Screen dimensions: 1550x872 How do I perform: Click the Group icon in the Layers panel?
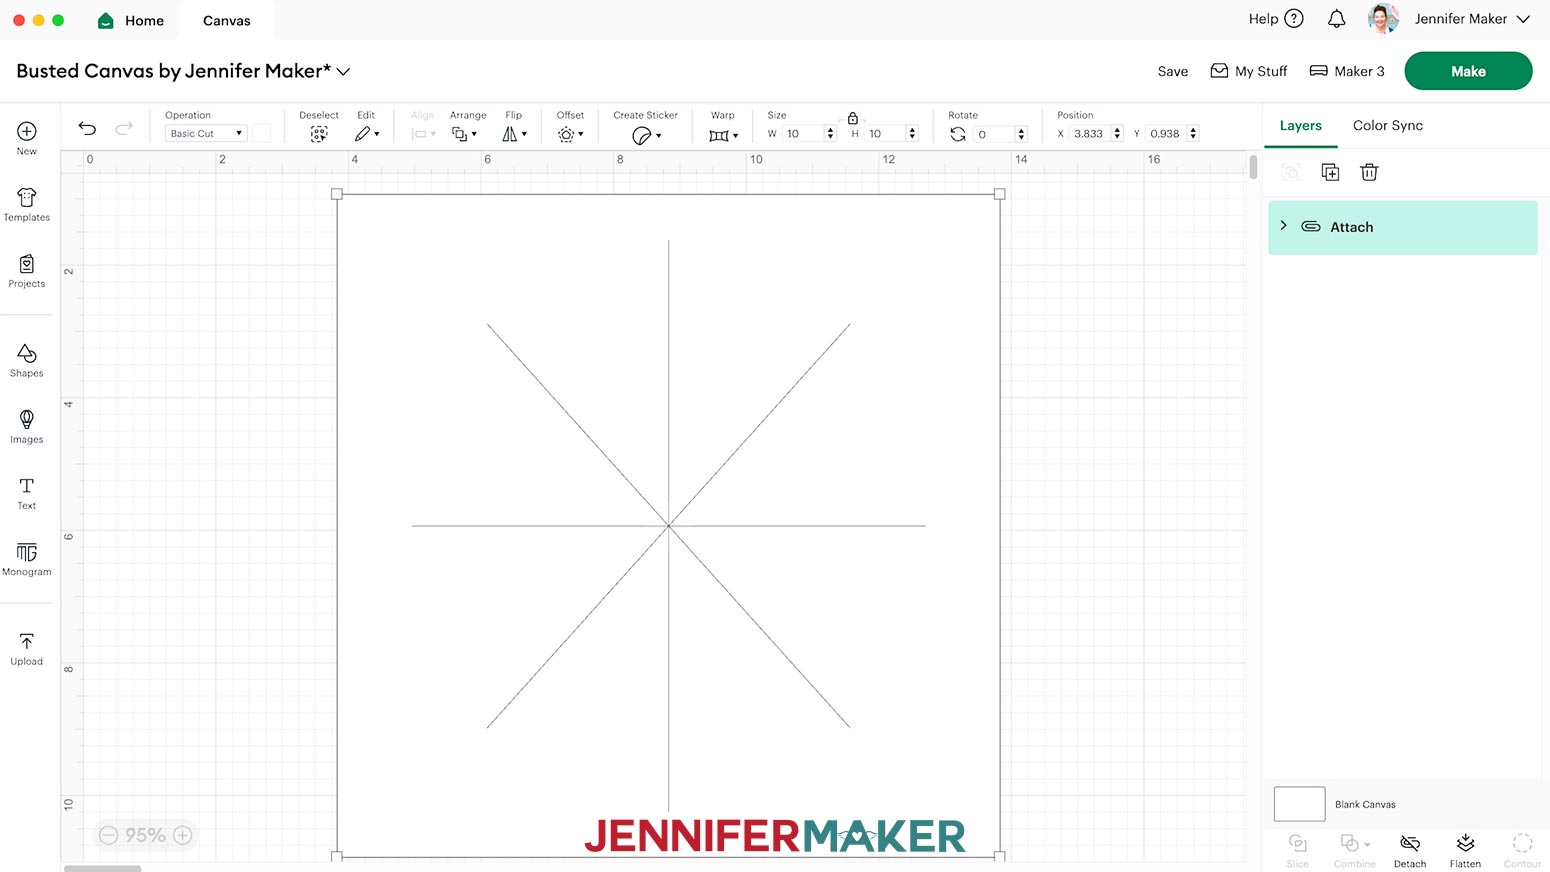click(1291, 172)
